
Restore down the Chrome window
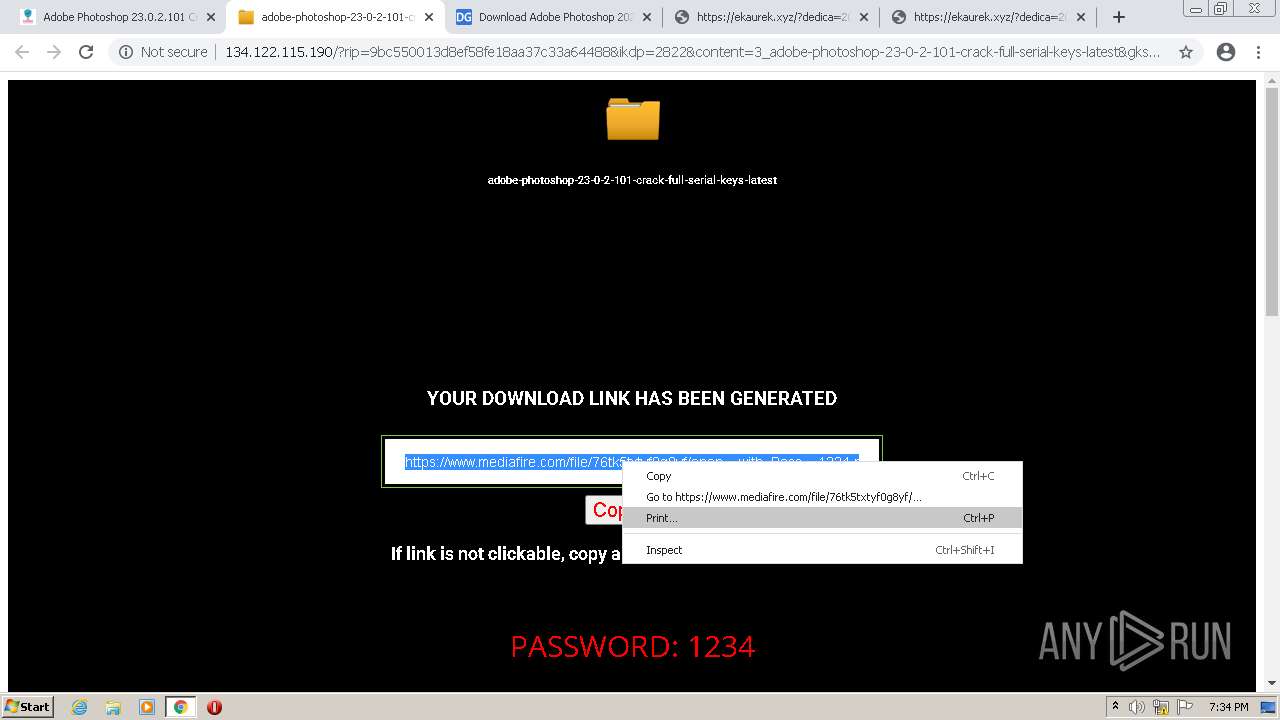point(1221,8)
